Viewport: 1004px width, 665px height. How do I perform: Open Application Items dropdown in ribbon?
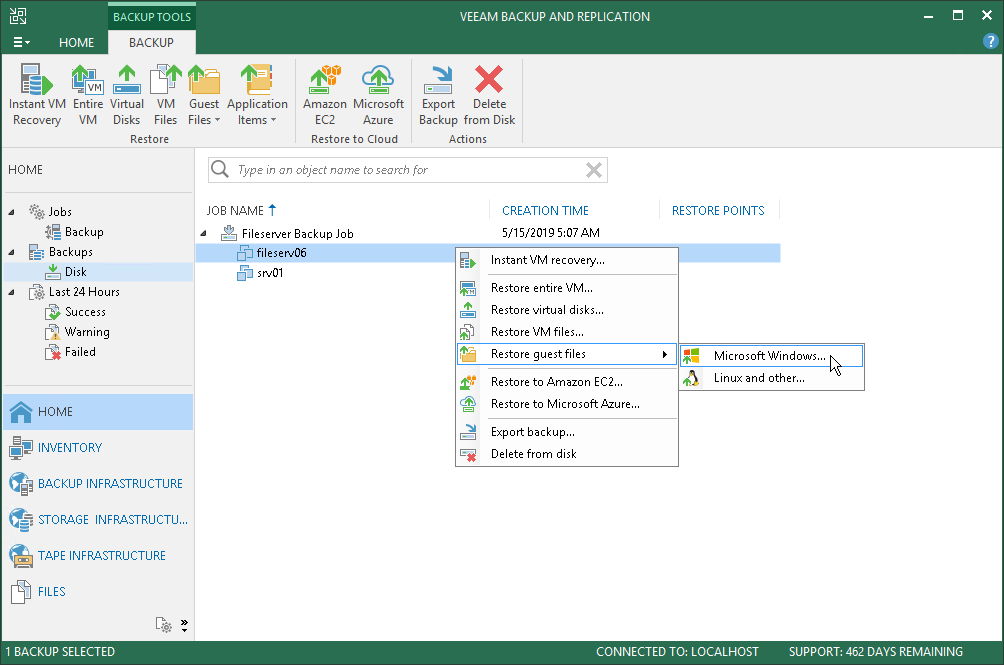(x=257, y=95)
